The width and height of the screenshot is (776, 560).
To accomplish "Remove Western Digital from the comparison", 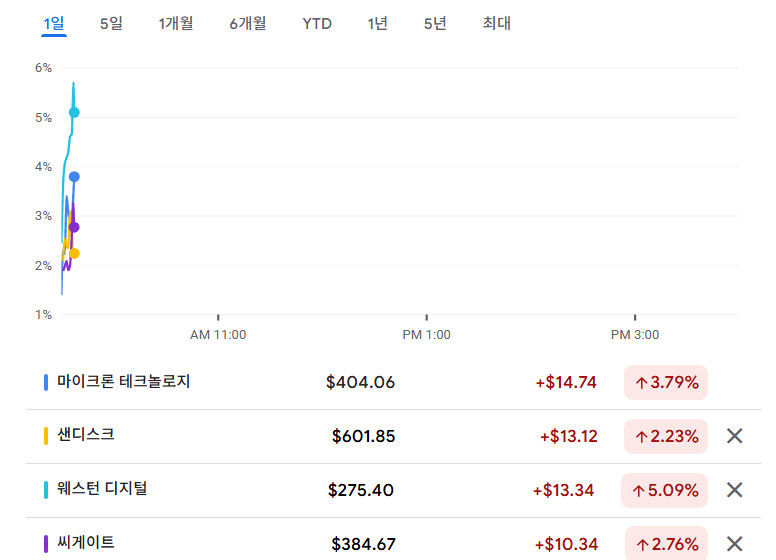I will [x=734, y=490].
